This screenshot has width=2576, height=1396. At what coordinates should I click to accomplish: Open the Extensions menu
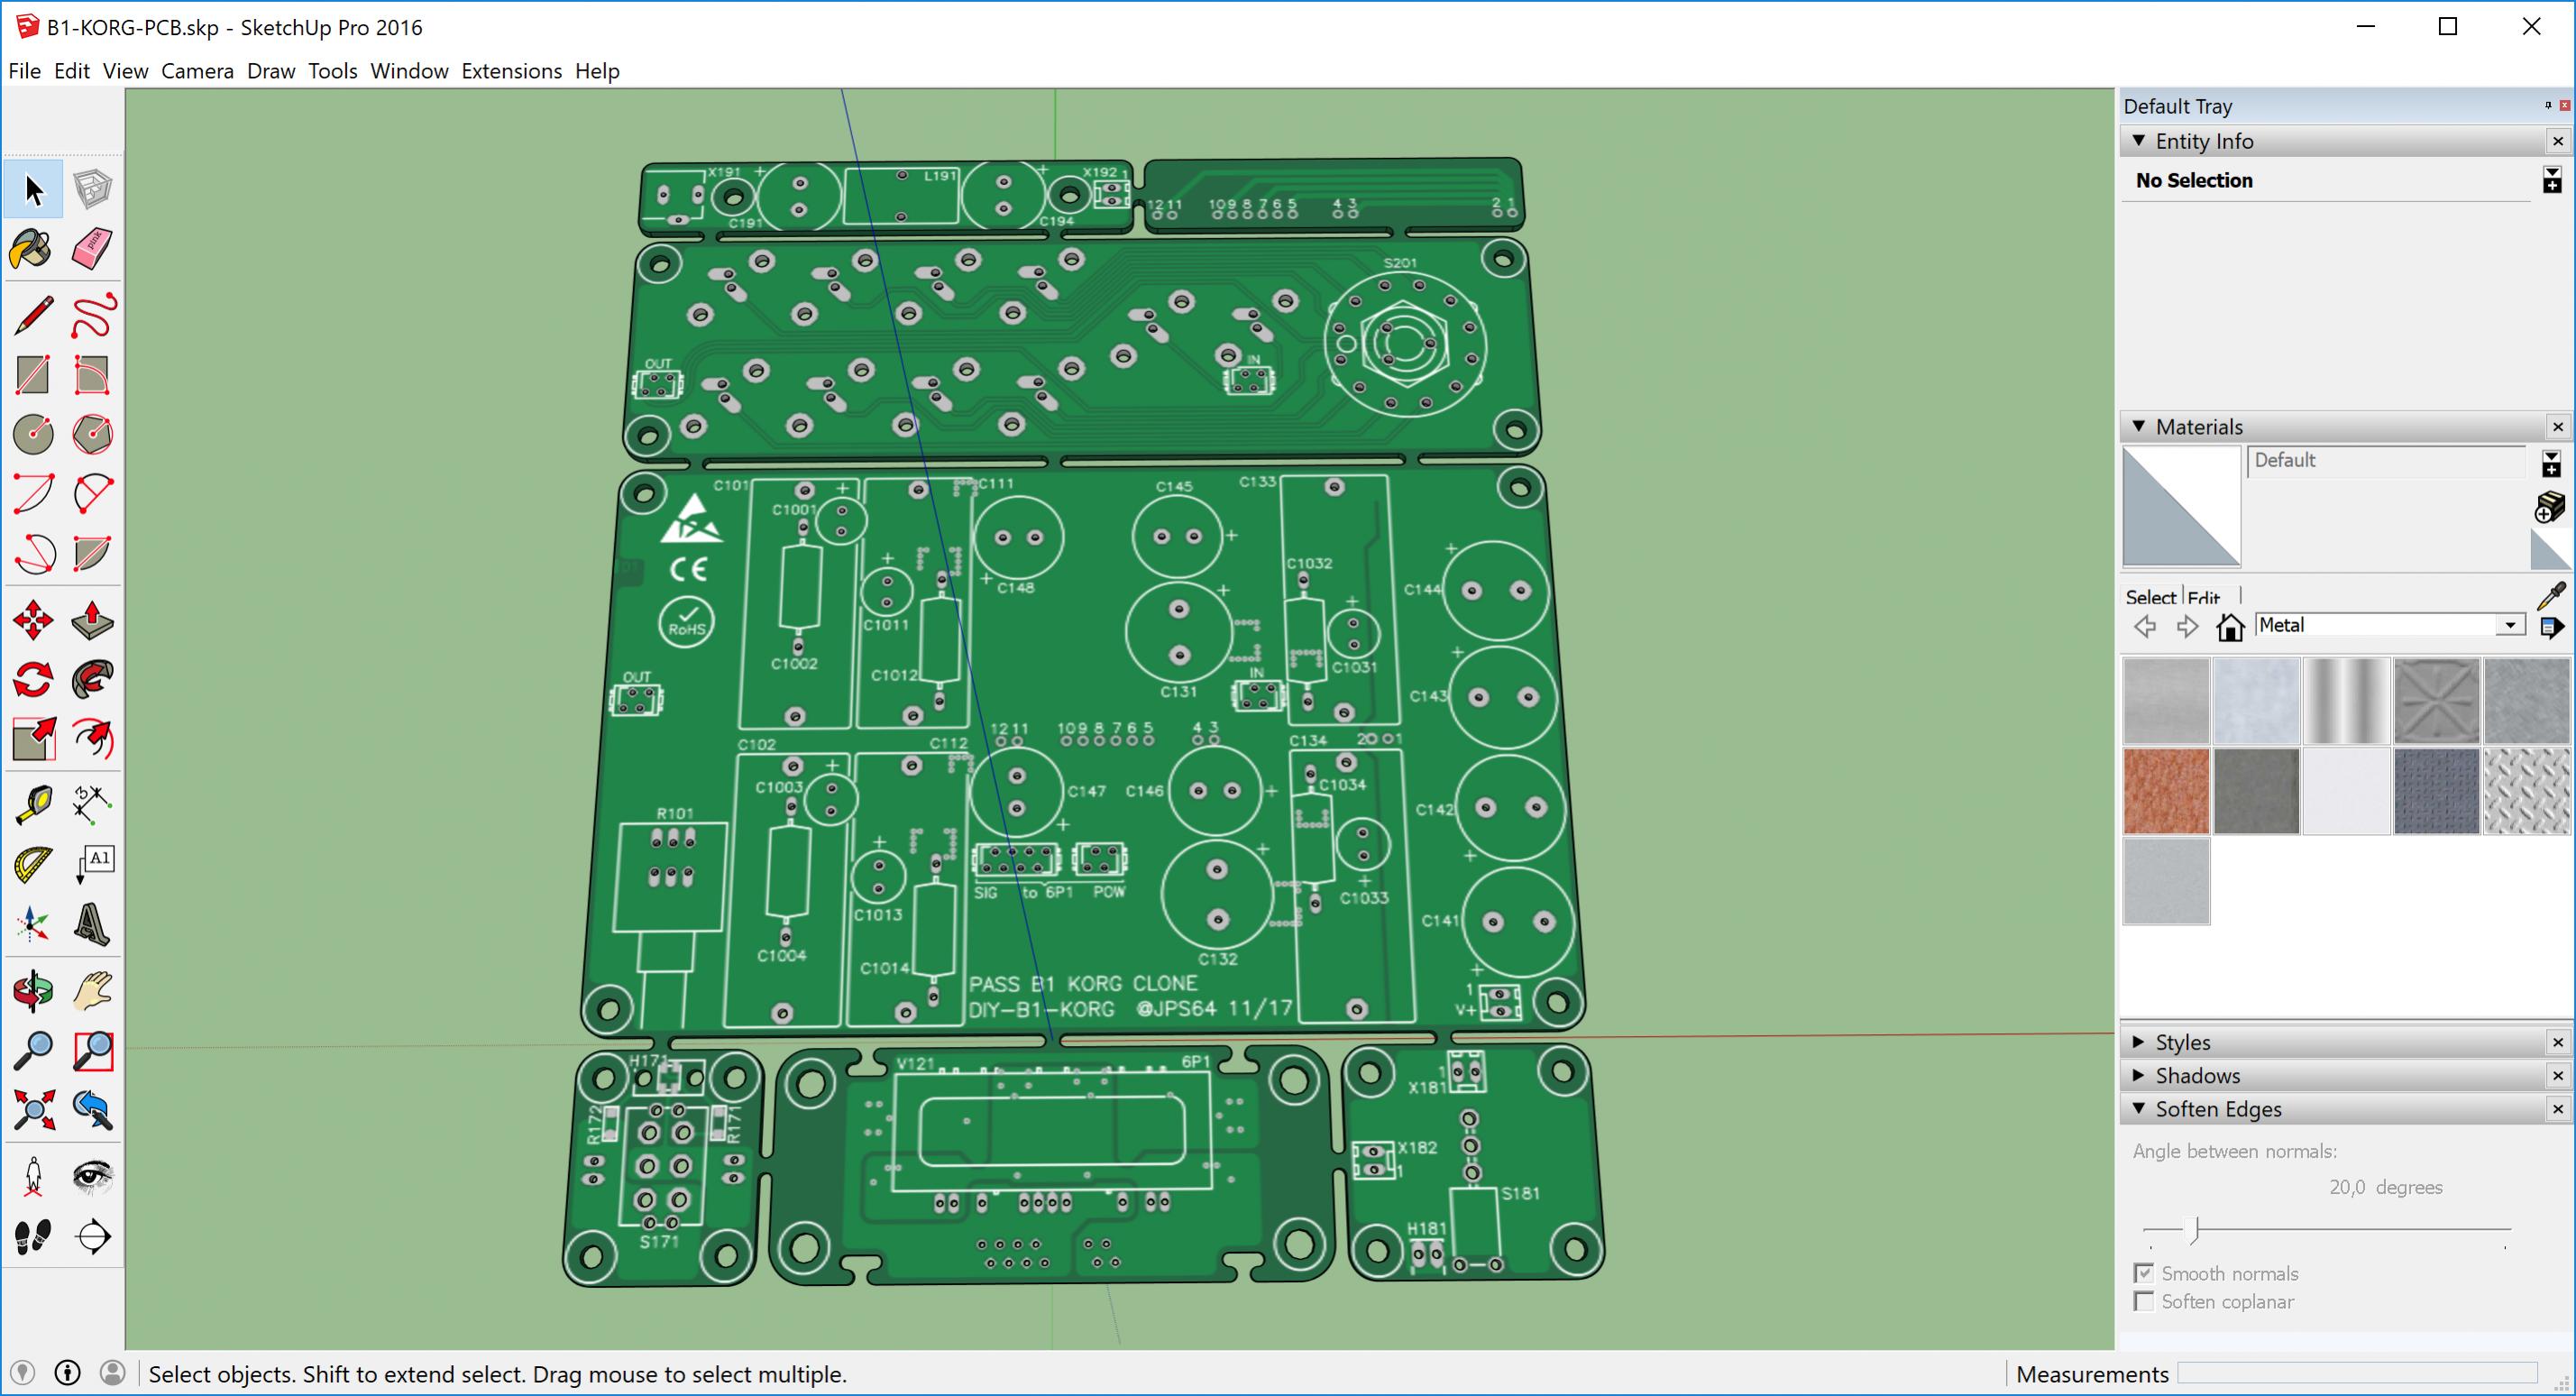[x=511, y=71]
